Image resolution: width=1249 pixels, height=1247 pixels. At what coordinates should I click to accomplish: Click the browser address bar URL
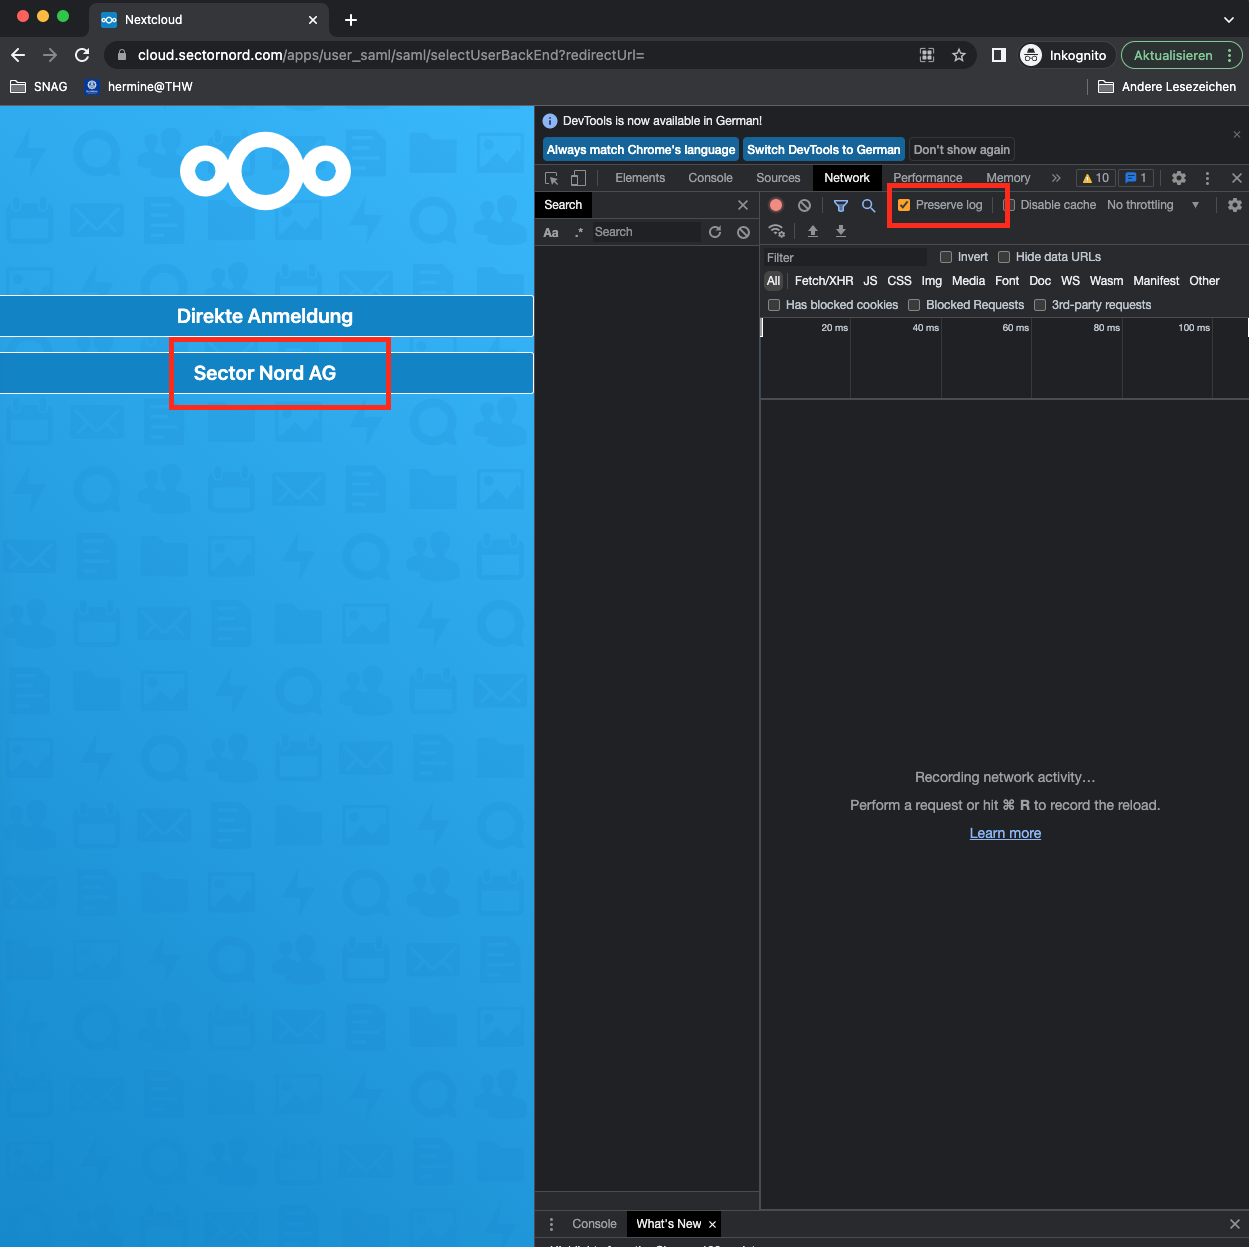click(x=391, y=55)
